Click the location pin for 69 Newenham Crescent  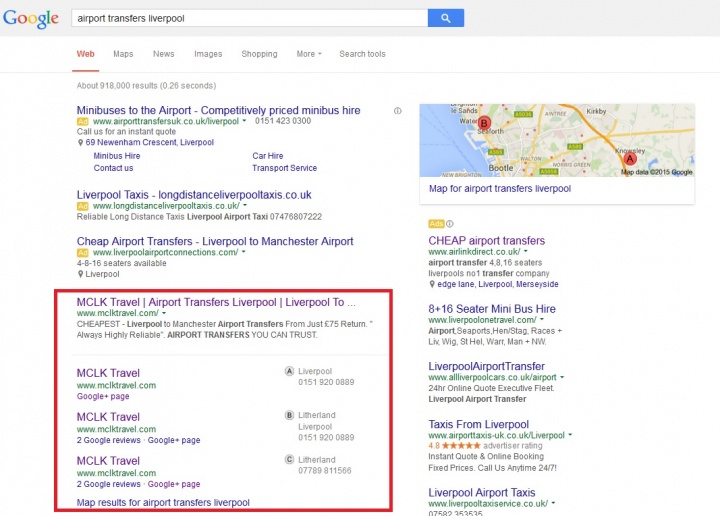pos(80,143)
